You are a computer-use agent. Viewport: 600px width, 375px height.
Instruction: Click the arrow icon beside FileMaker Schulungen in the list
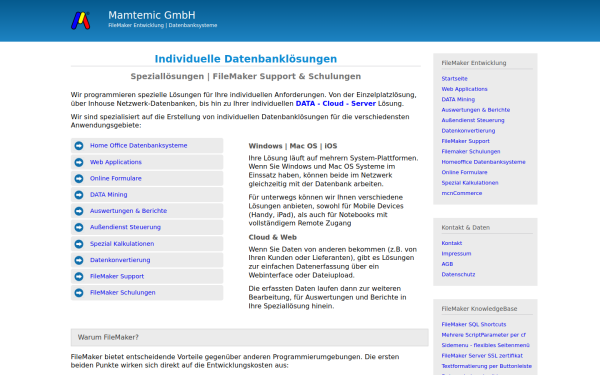(79, 293)
